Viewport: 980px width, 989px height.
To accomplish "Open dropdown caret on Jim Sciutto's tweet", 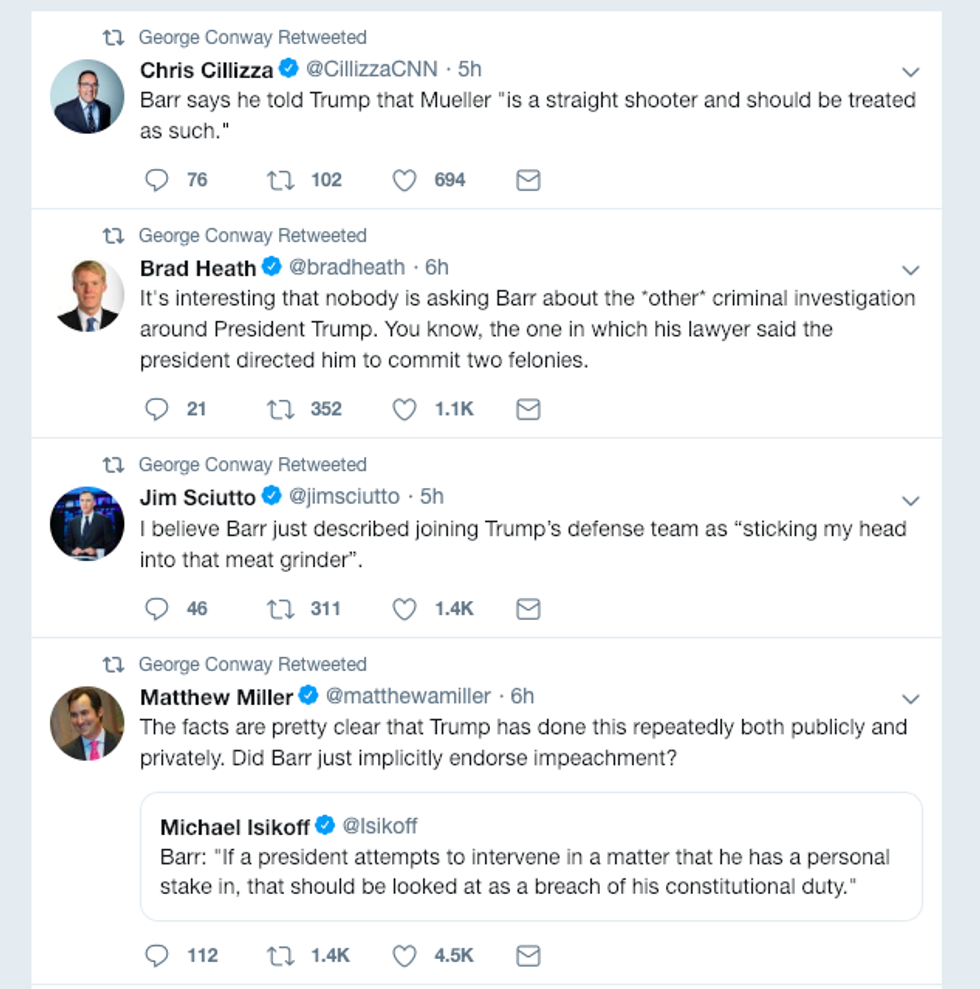I will tap(910, 500).
